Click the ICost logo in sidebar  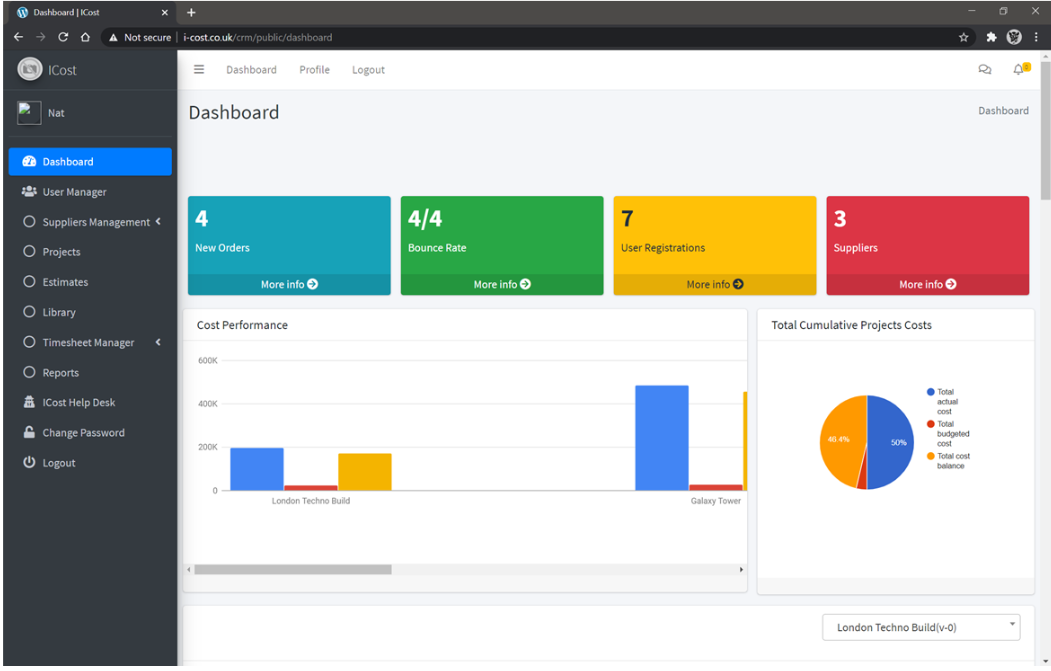click(30, 70)
